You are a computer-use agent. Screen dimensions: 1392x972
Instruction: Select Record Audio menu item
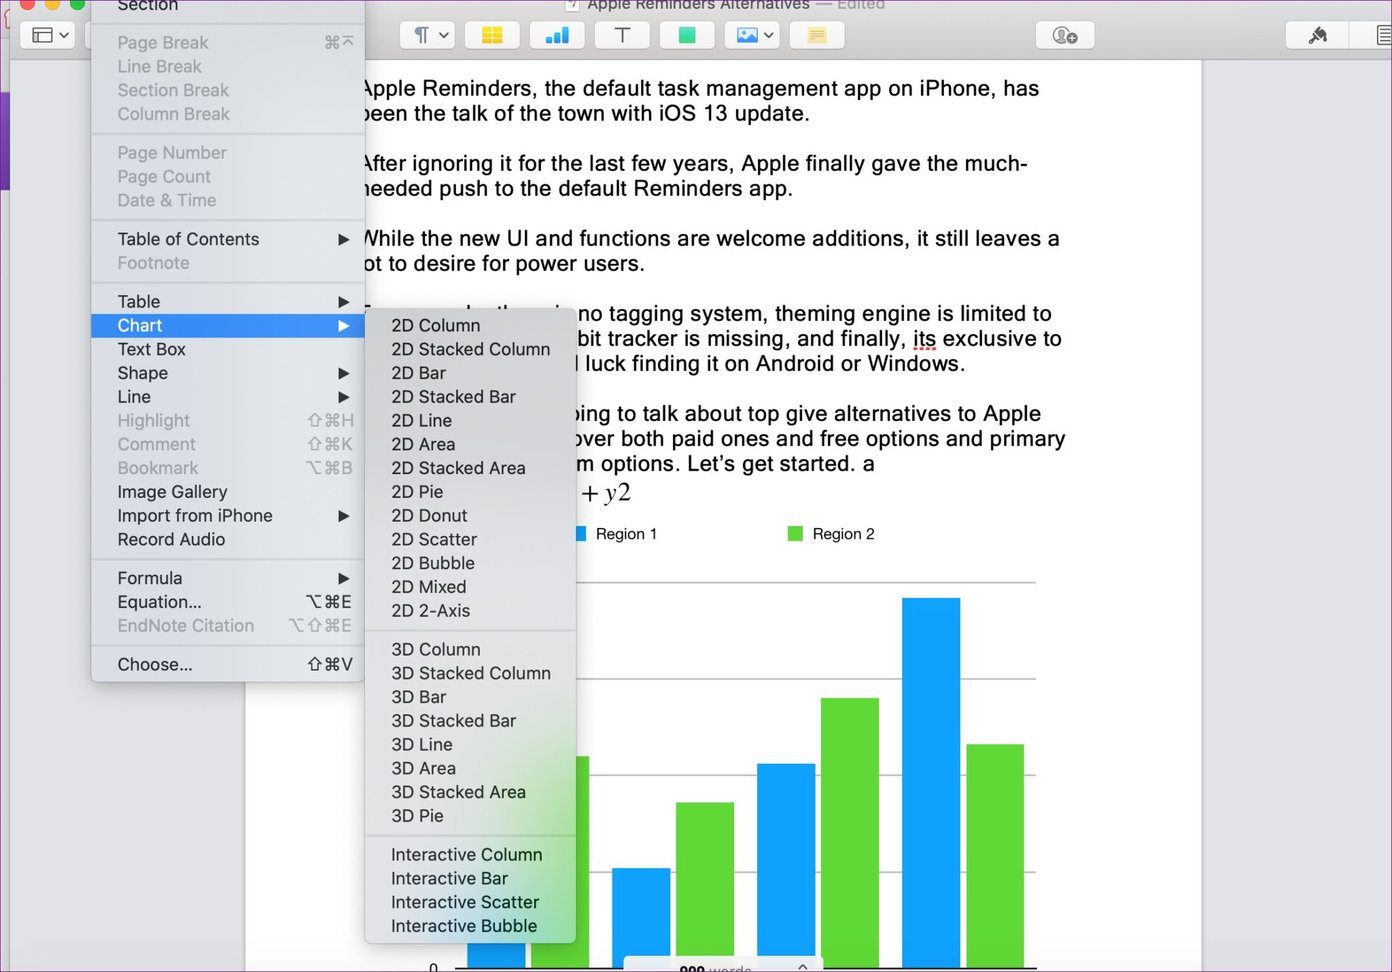227,540
